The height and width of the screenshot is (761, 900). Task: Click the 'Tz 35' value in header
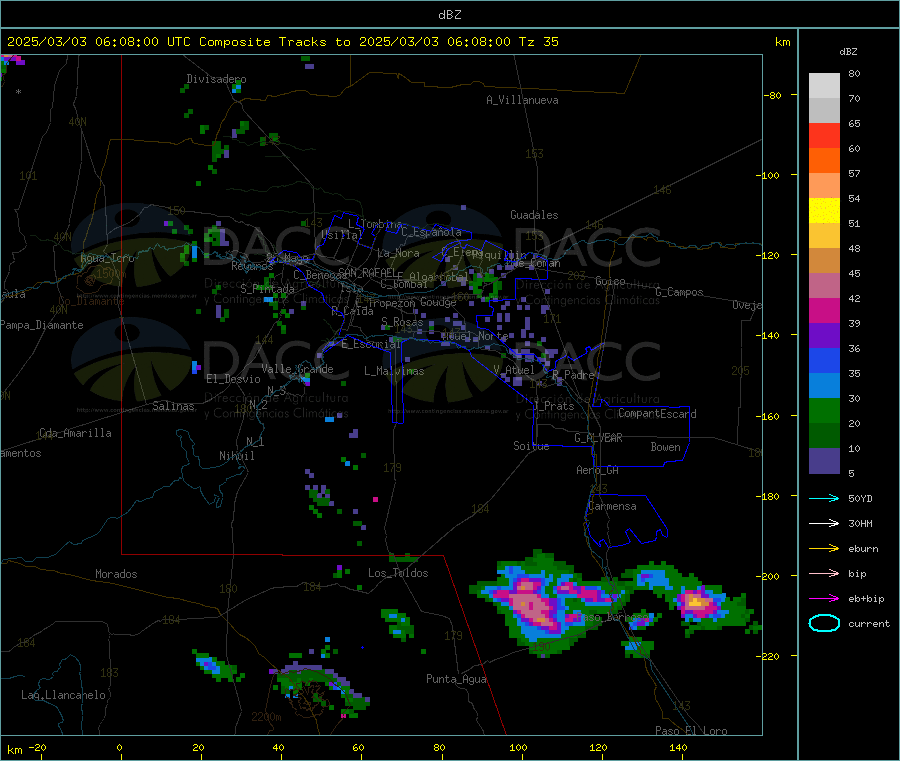pos(538,42)
